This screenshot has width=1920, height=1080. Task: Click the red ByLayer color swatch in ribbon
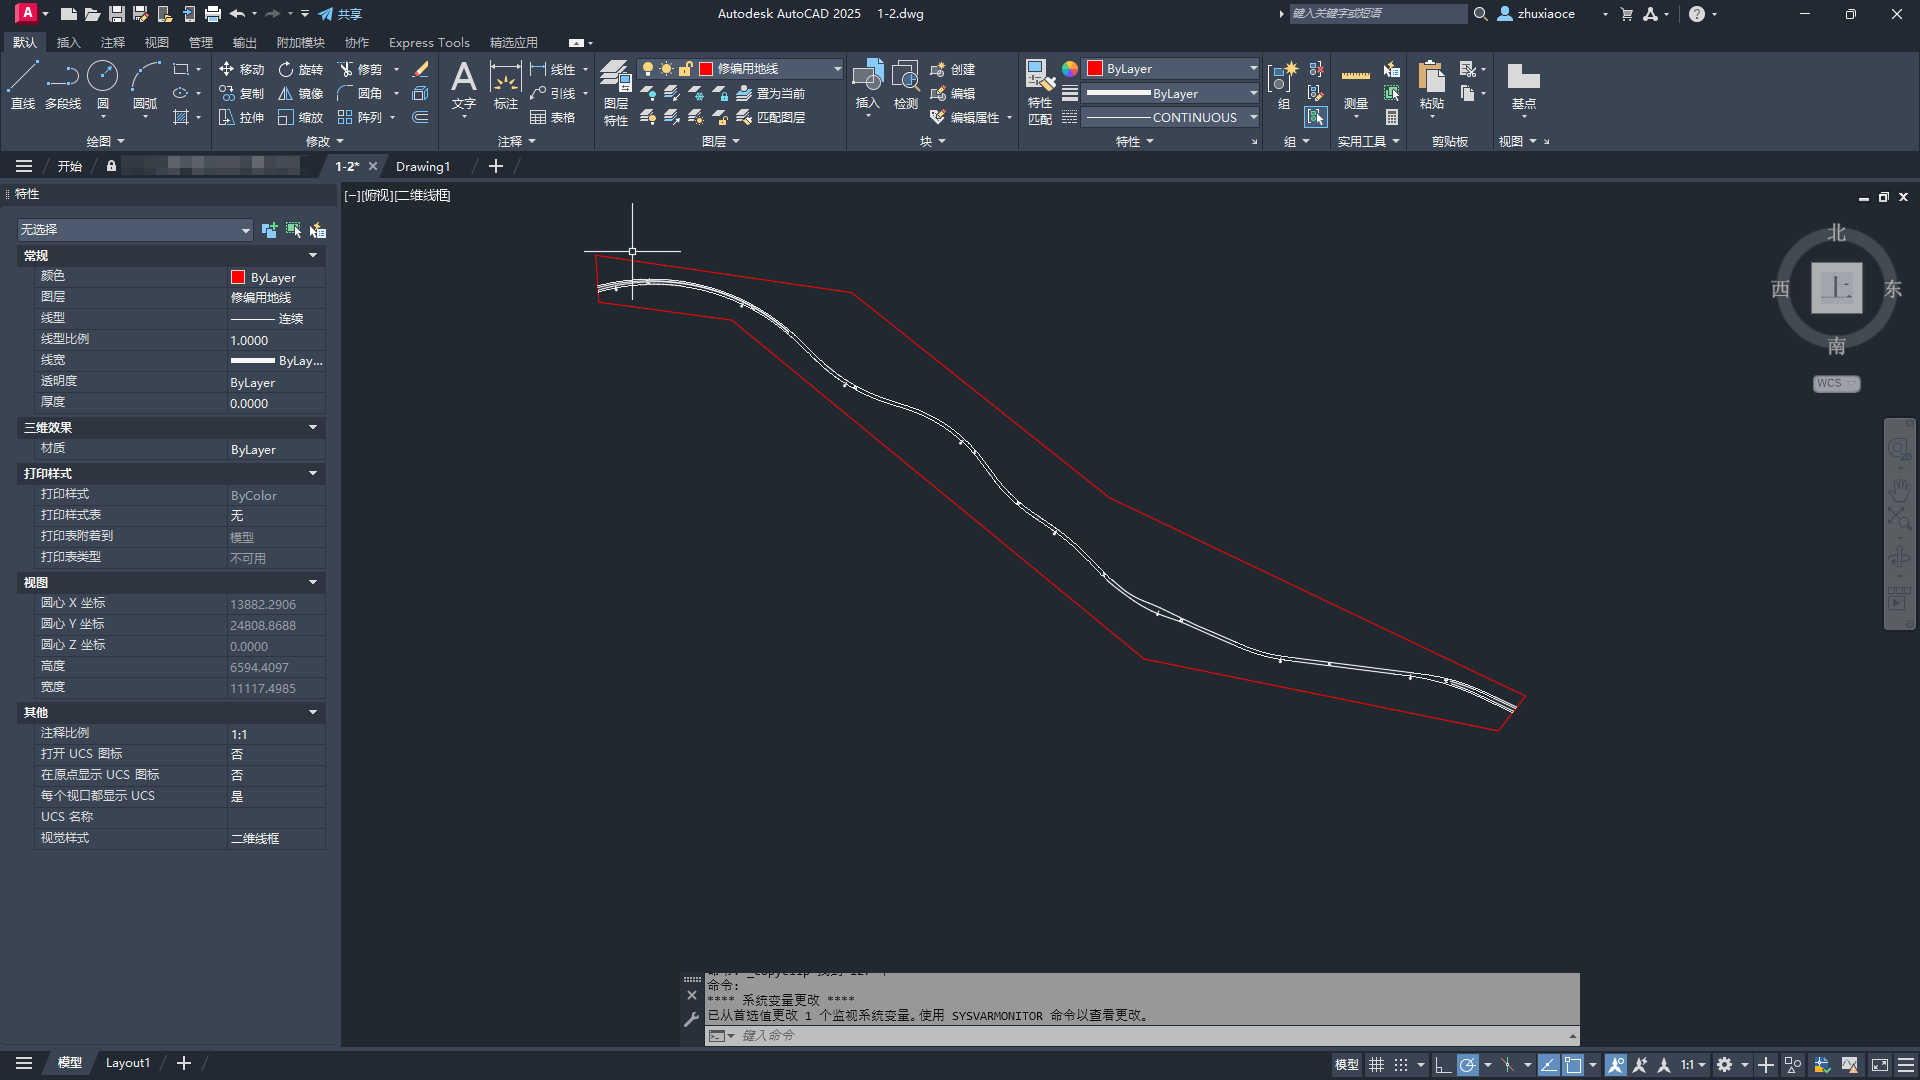click(1095, 69)
